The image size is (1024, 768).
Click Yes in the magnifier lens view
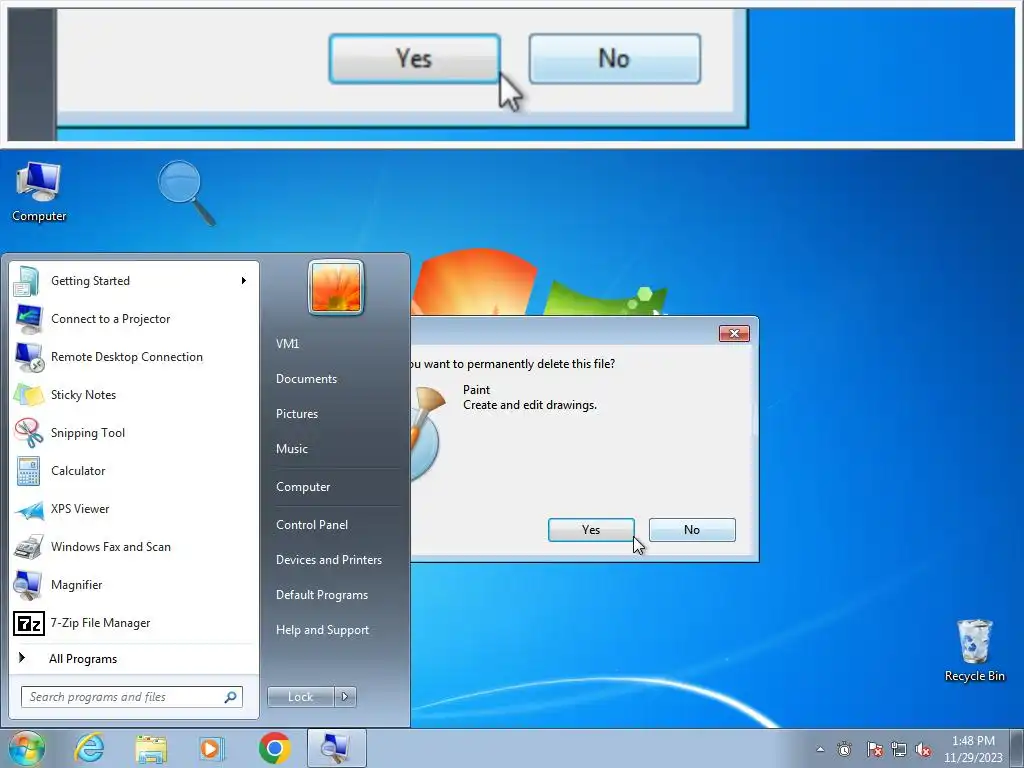click(x=415, y=59)
